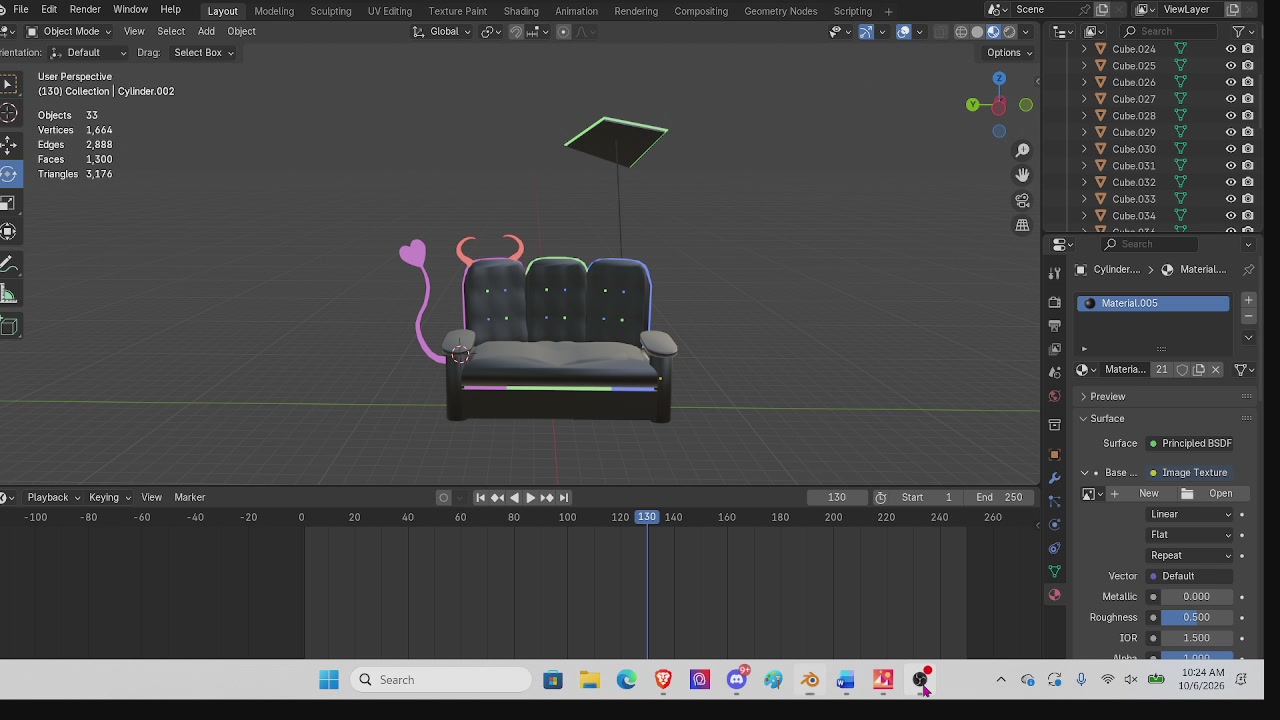Open the Object Mode dropdown
Image resolution: width=1280 pixels, height=720 pixels.
(x=69, y=31)
